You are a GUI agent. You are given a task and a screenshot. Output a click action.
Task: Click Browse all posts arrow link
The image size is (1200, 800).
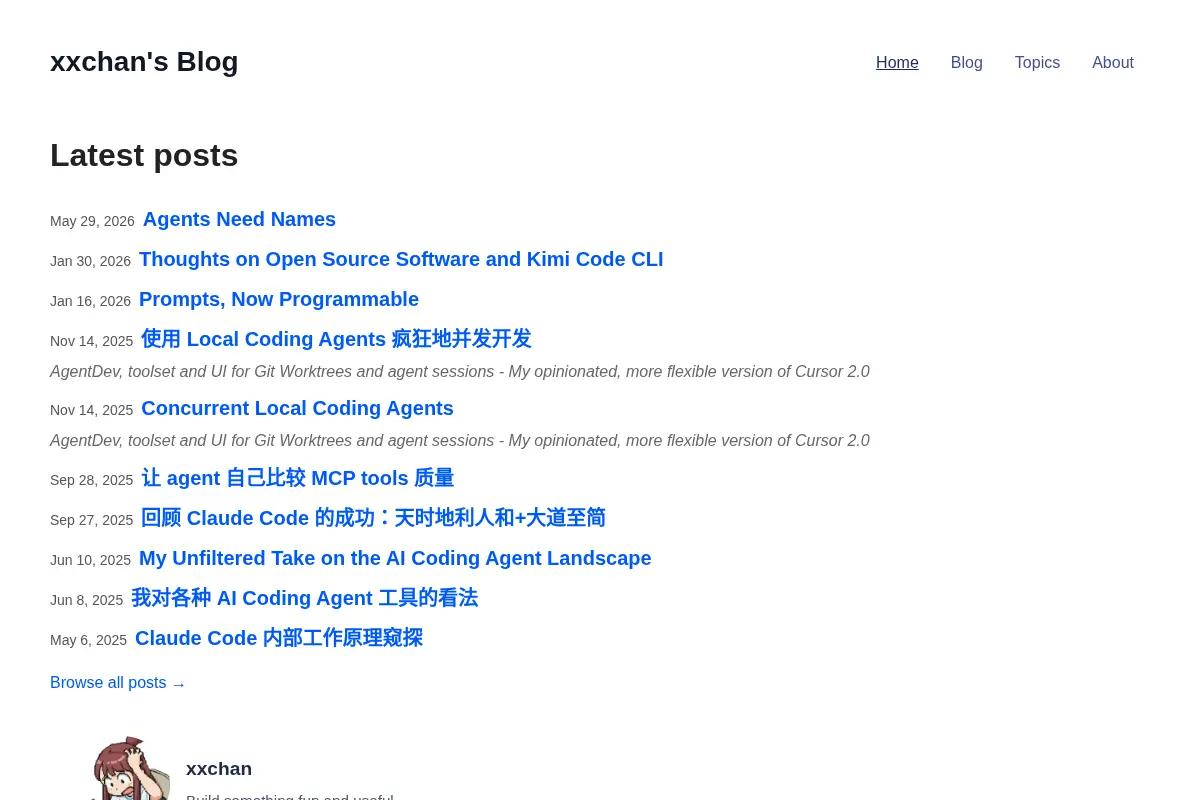[118, 683]
